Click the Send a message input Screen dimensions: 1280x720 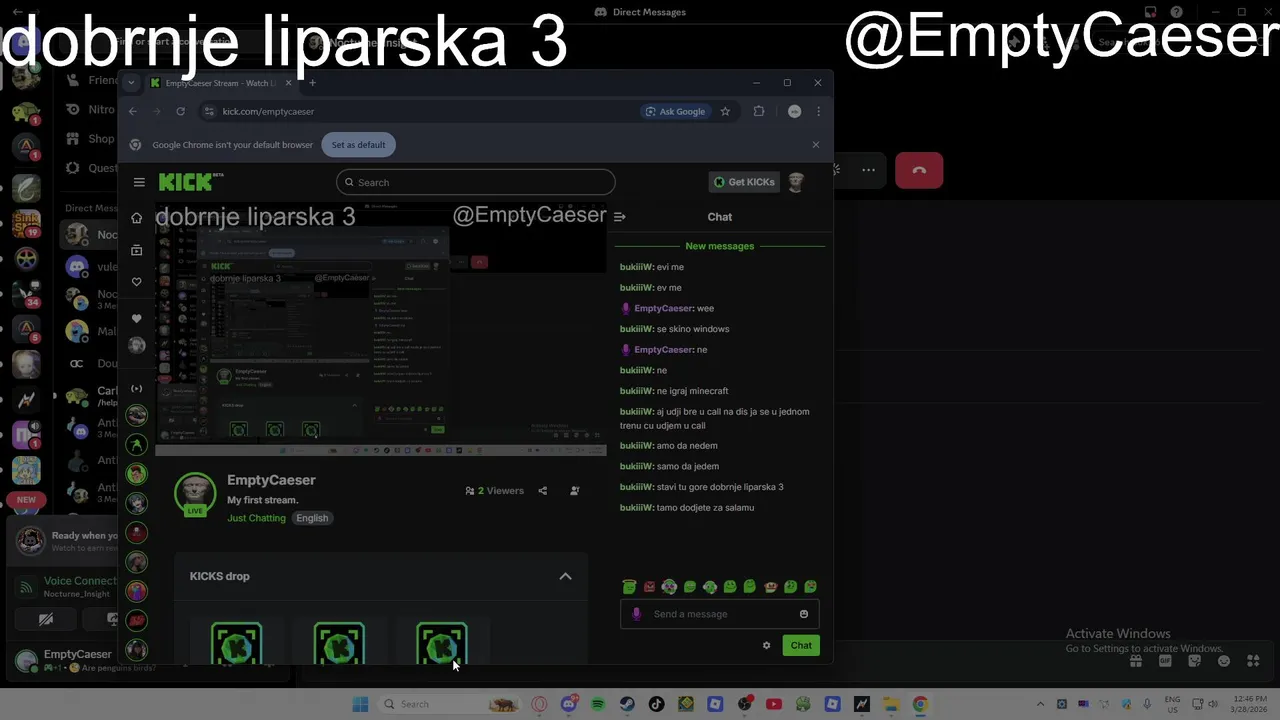(720, 614)
